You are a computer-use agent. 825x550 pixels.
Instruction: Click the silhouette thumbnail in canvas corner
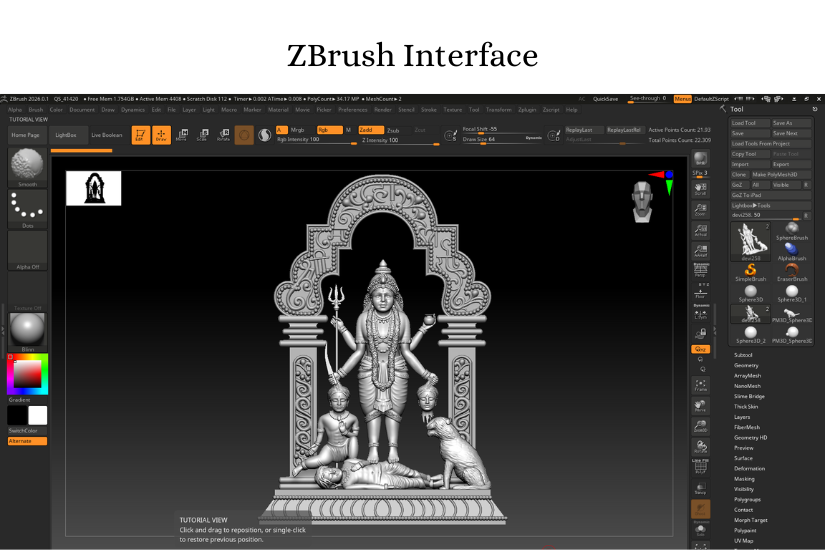pyautogui.click(x=94, y=188)
